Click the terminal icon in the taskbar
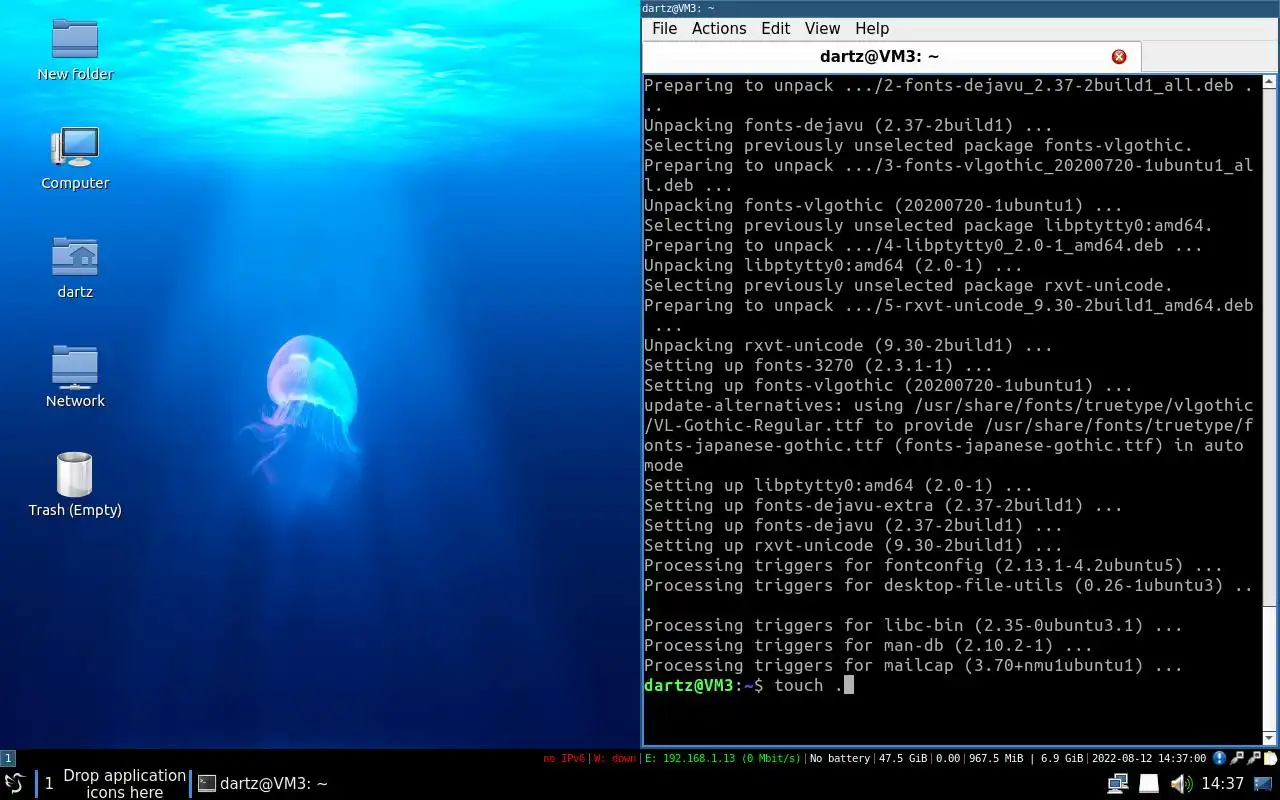Screen dimensions: 1280x800 [x=206, y=784]
